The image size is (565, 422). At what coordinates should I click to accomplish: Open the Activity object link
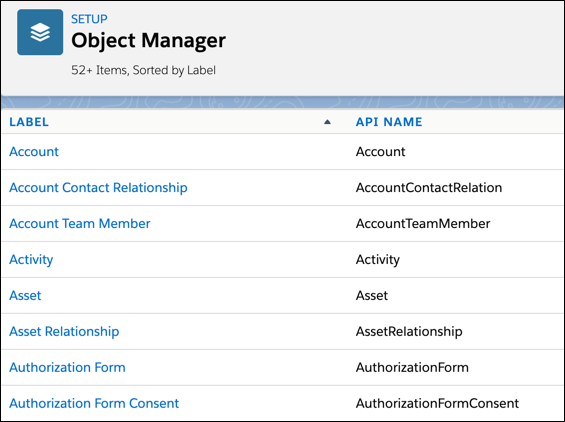[x=31, y=260]
